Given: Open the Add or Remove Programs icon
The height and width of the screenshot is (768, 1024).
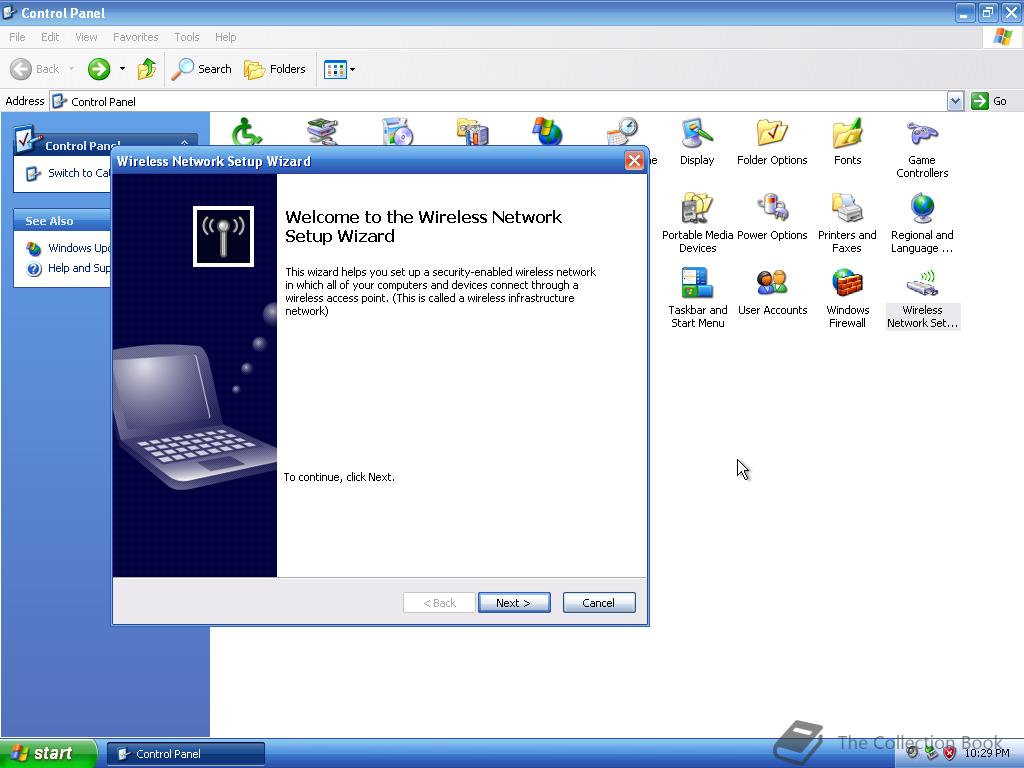Looking at the screenshot, I should [x=397, y=131].
